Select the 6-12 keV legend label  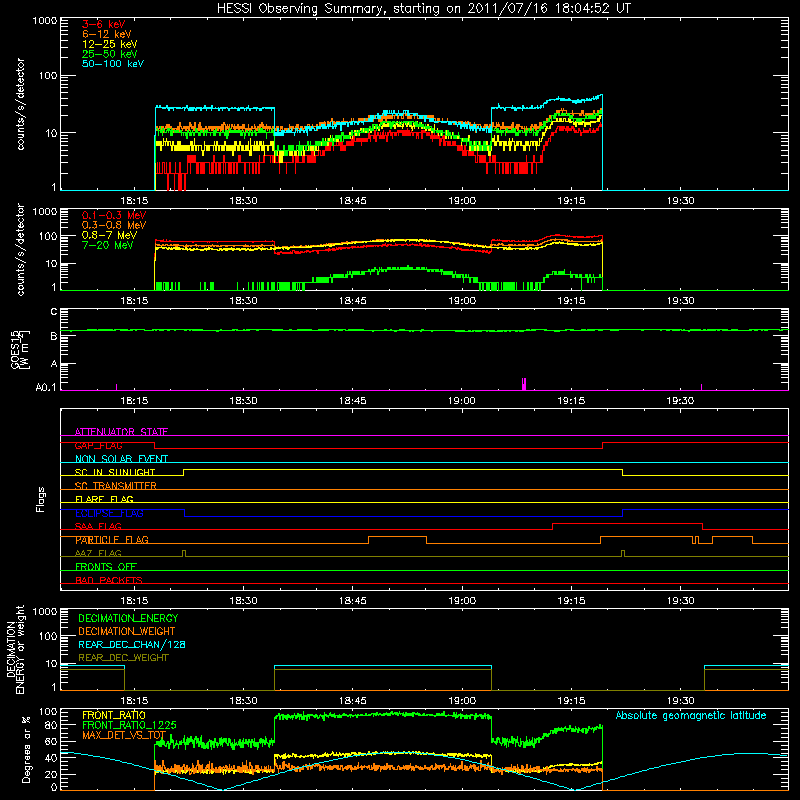(x=107, y=34)
